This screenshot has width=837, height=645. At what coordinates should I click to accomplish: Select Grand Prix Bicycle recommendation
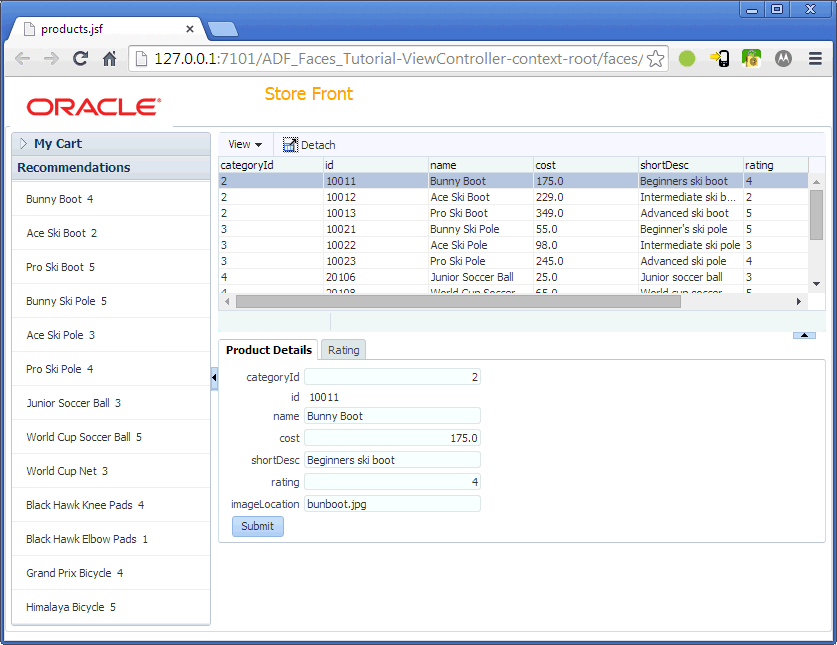pos(111,573)
